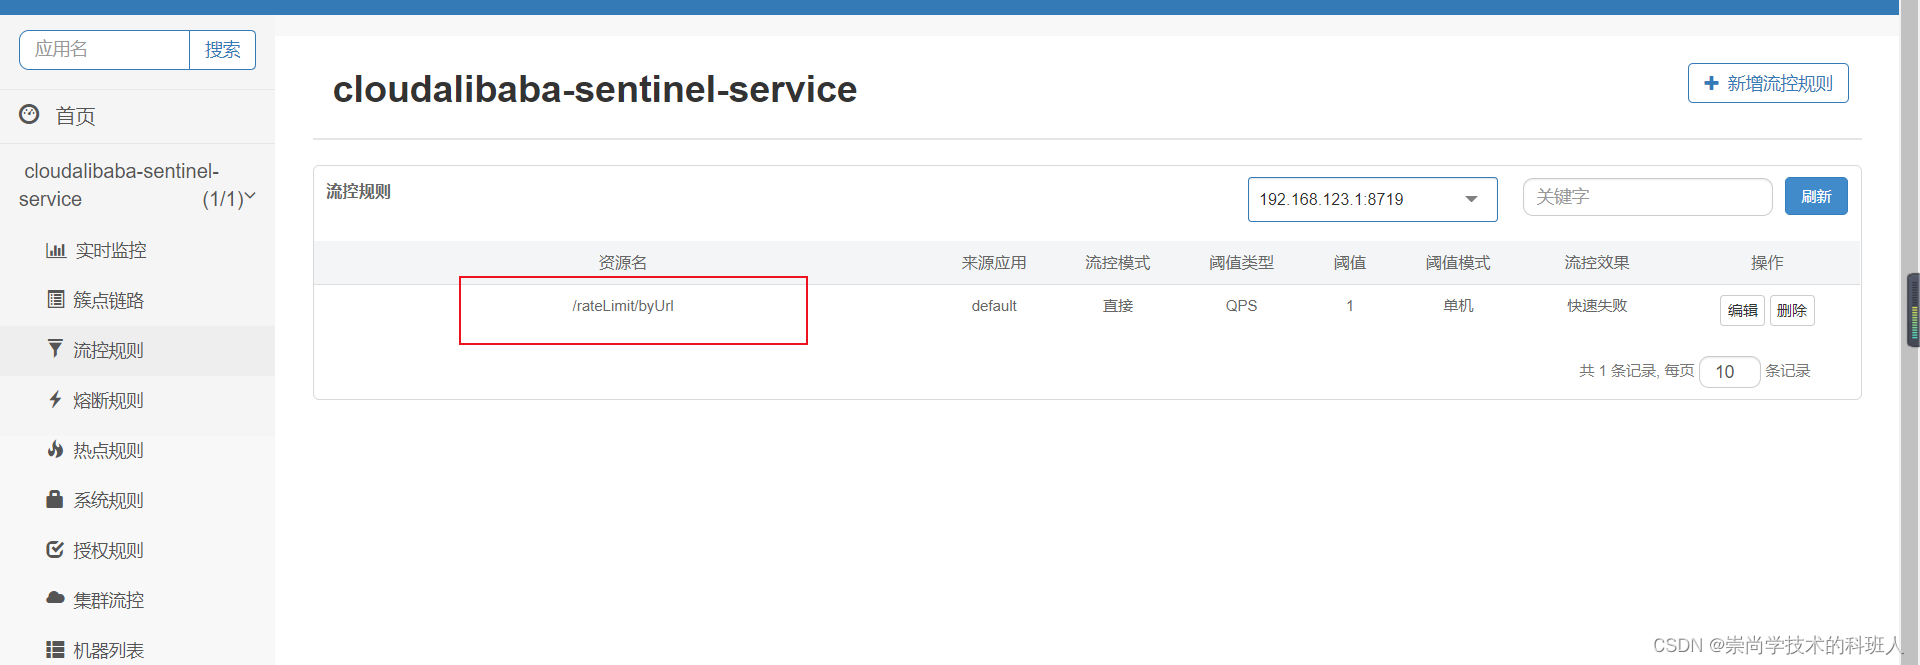
Task: Click the list icon for 机器列表
Action: 55,649
